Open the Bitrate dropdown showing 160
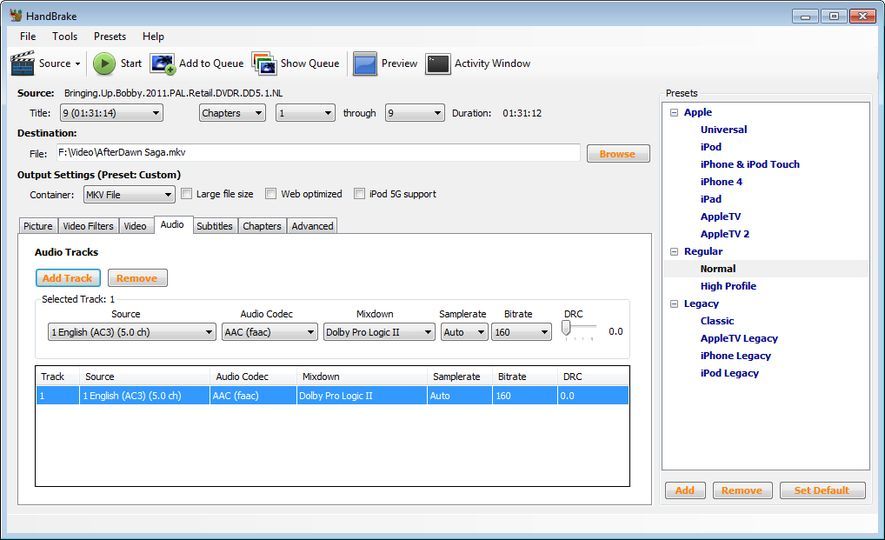The width and height of the screenshot is (885, 540). (x=521, y=332)
